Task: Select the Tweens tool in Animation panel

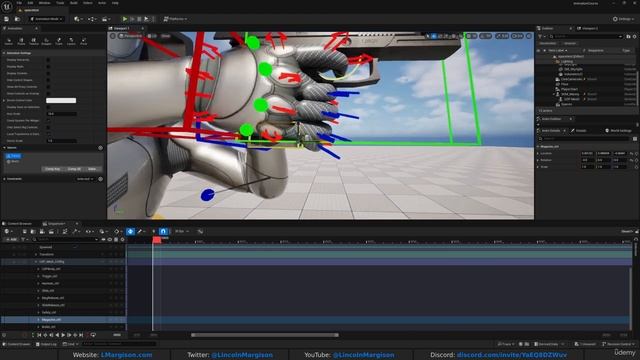Action: pyautogui.click(x=34, y=41)
